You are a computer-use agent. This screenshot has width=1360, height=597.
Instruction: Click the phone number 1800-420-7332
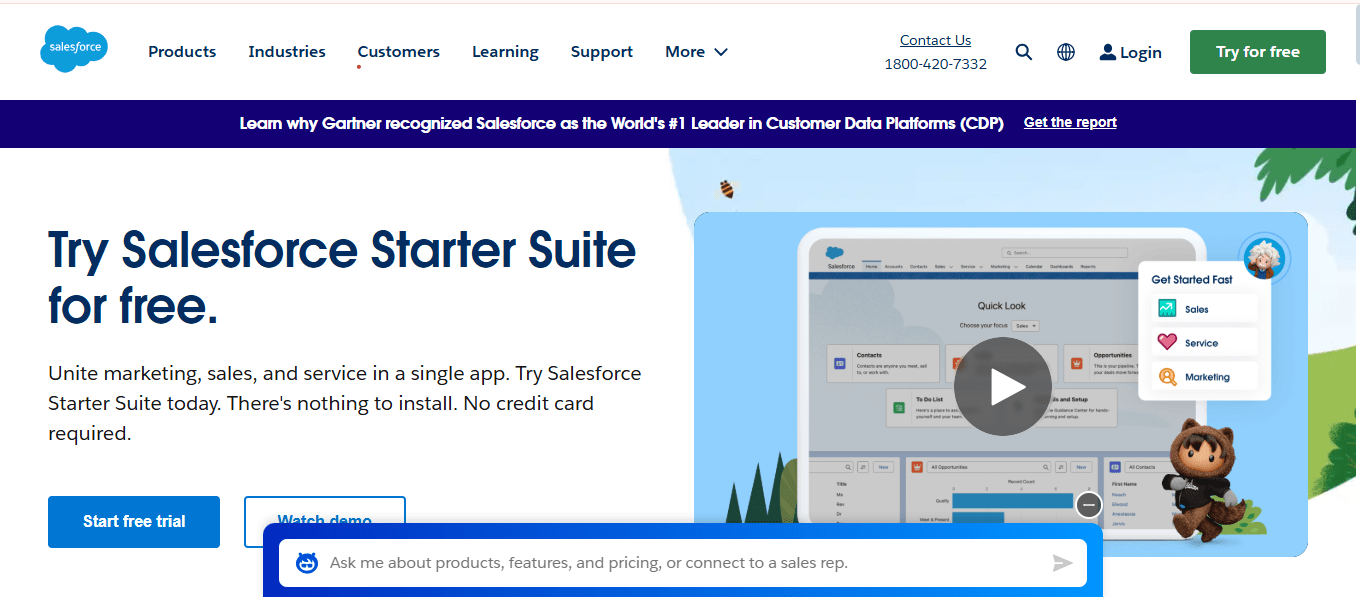click(935, 64)
